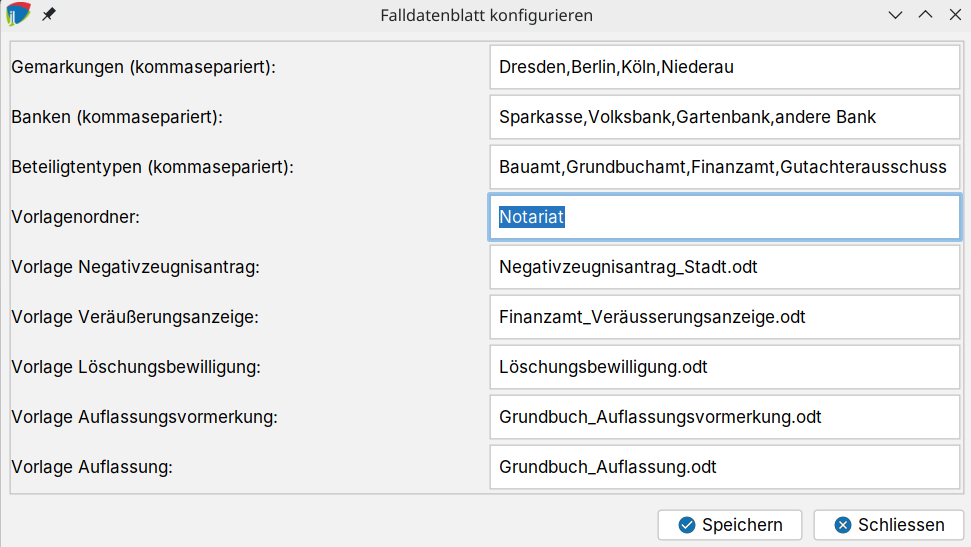Click the application logo icon in title bar
This screenshot has width=971, height=547.
tap(18, 14)
